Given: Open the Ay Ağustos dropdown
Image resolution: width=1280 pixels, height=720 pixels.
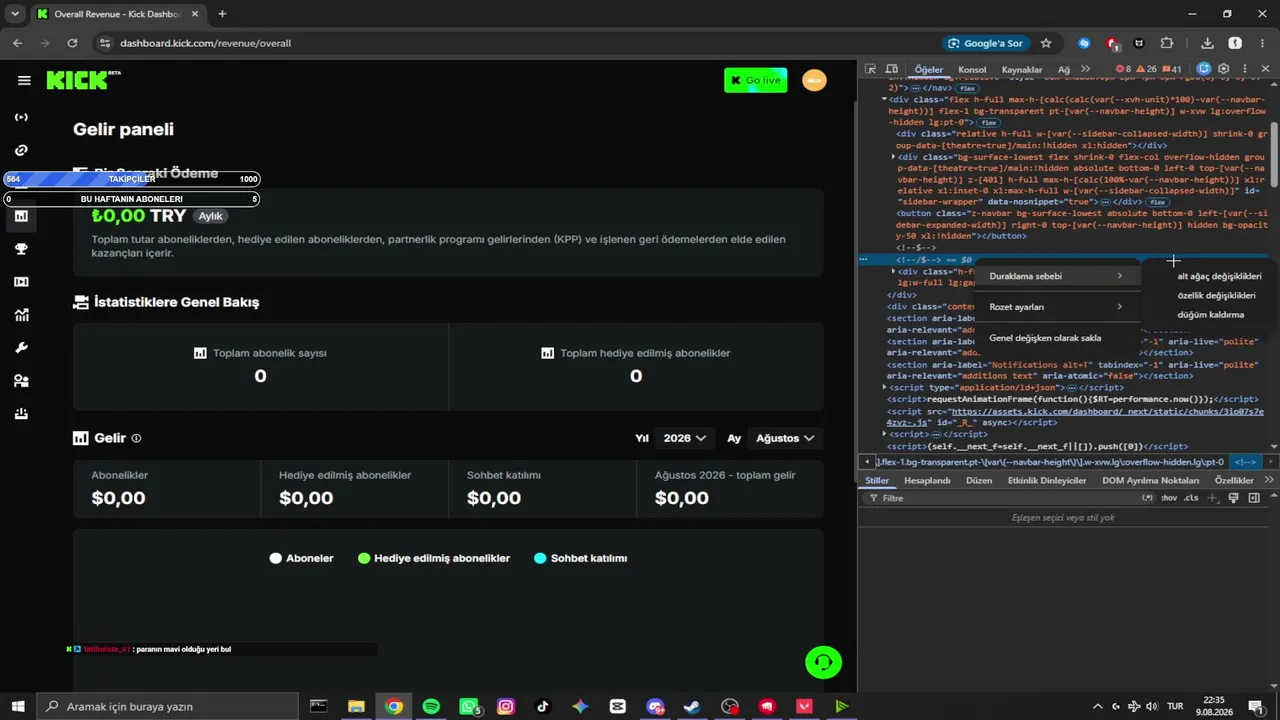Looking at the screenshot, I should (784, 438).
